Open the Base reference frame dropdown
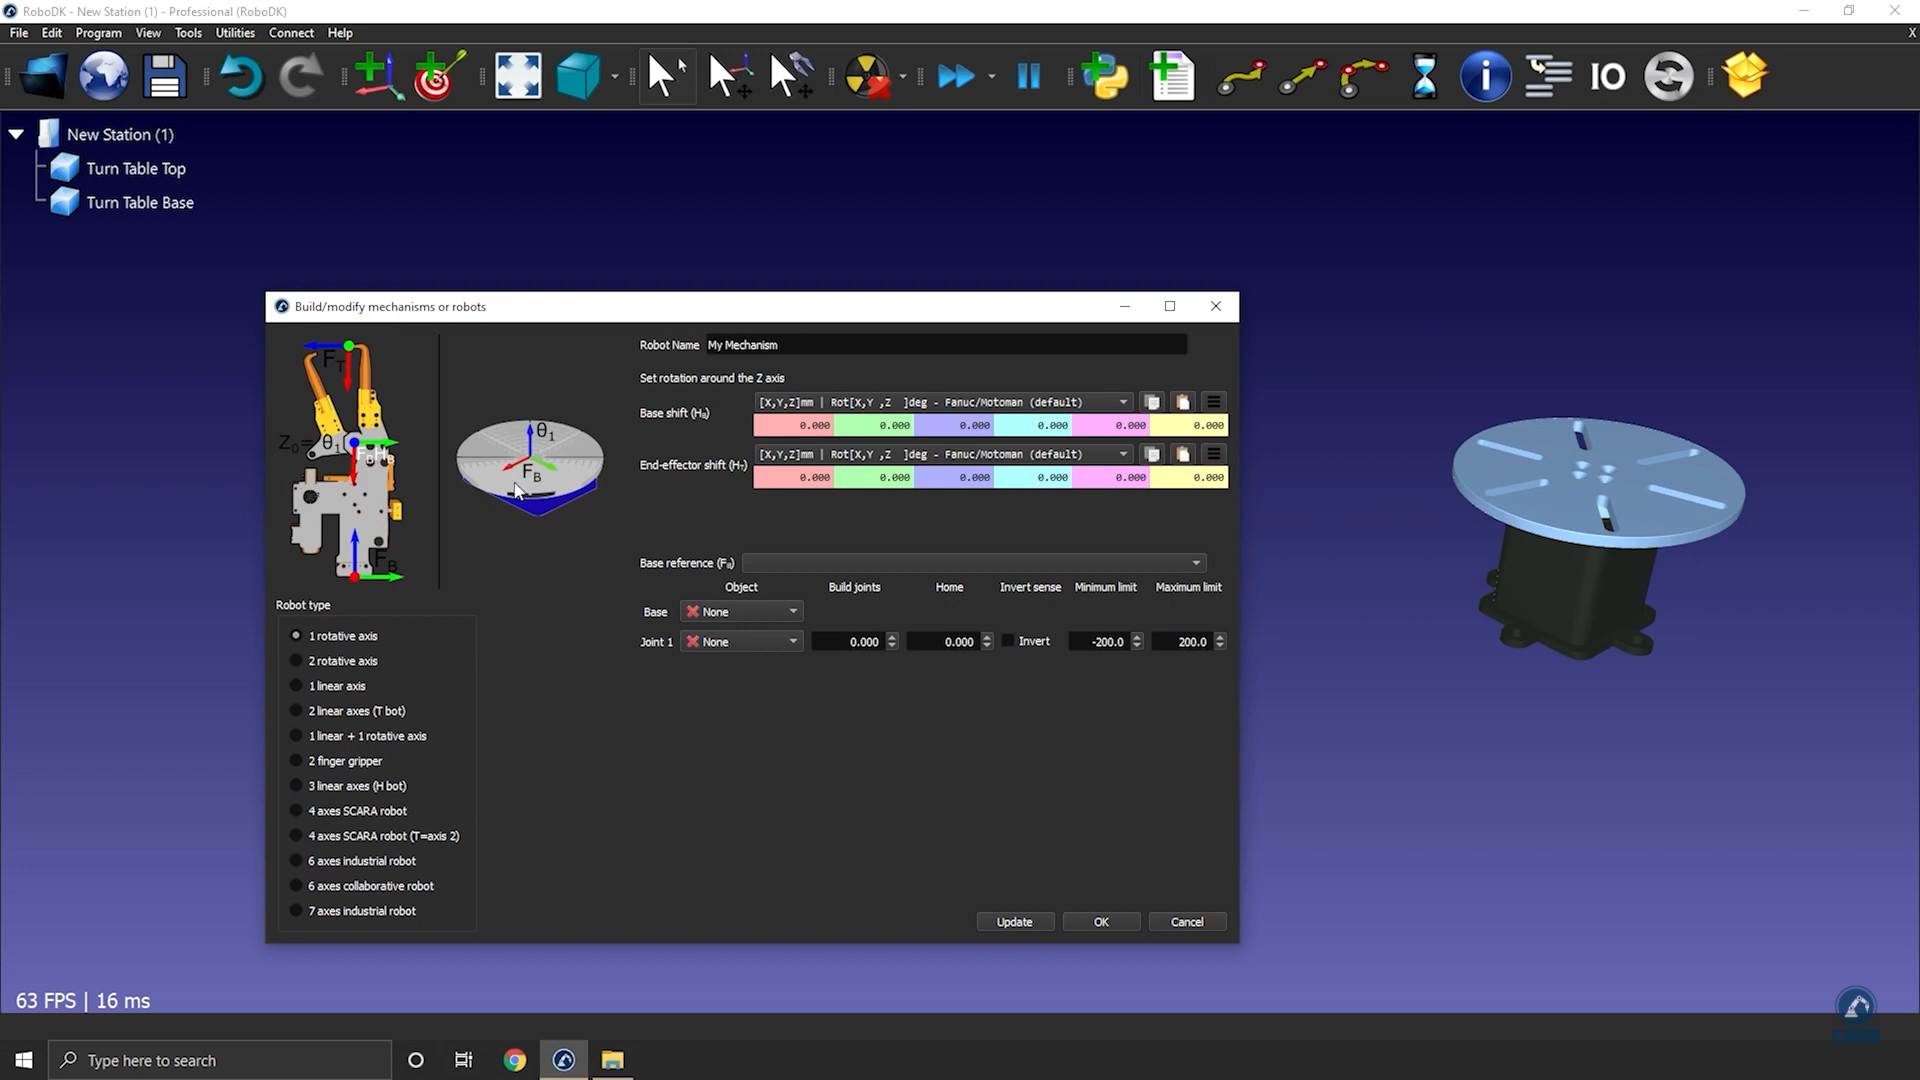The image size is (1920, 1080). coord(974,563)
